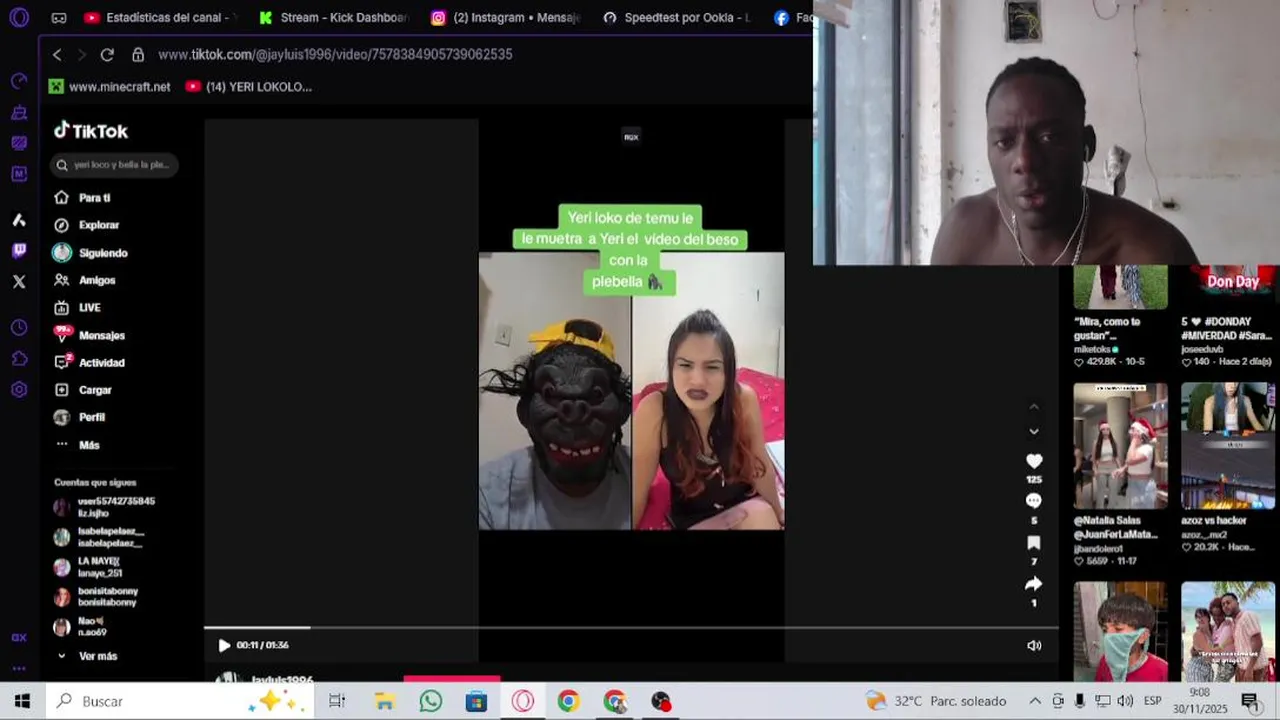1280x720 pixels.
Task: Open green mask boy video thumbnail
Action: click(x=1120, y=631)
